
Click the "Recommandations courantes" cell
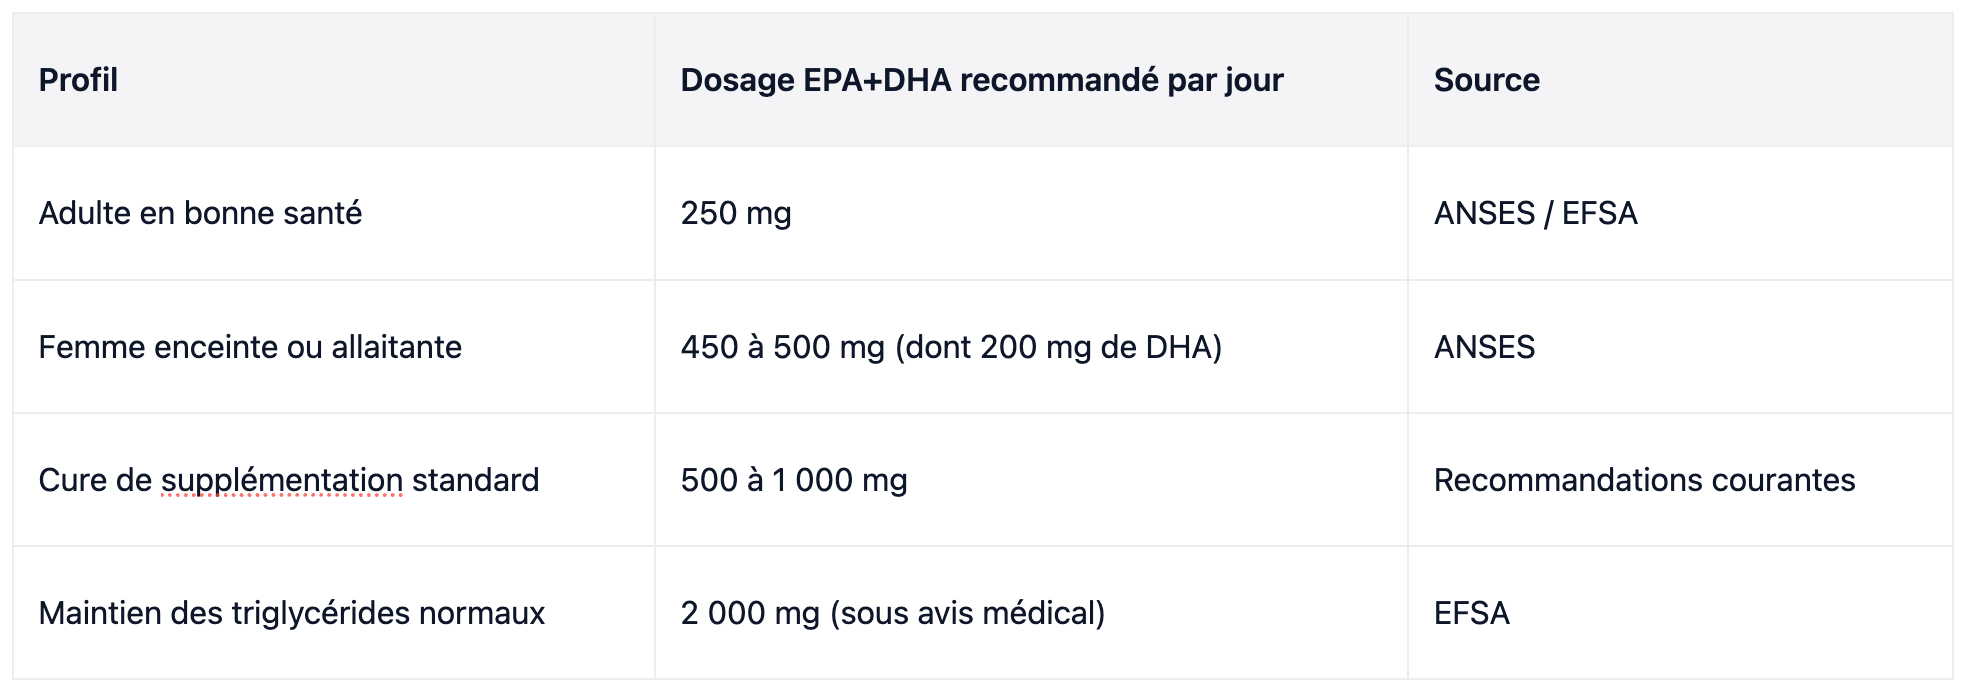1680,480
